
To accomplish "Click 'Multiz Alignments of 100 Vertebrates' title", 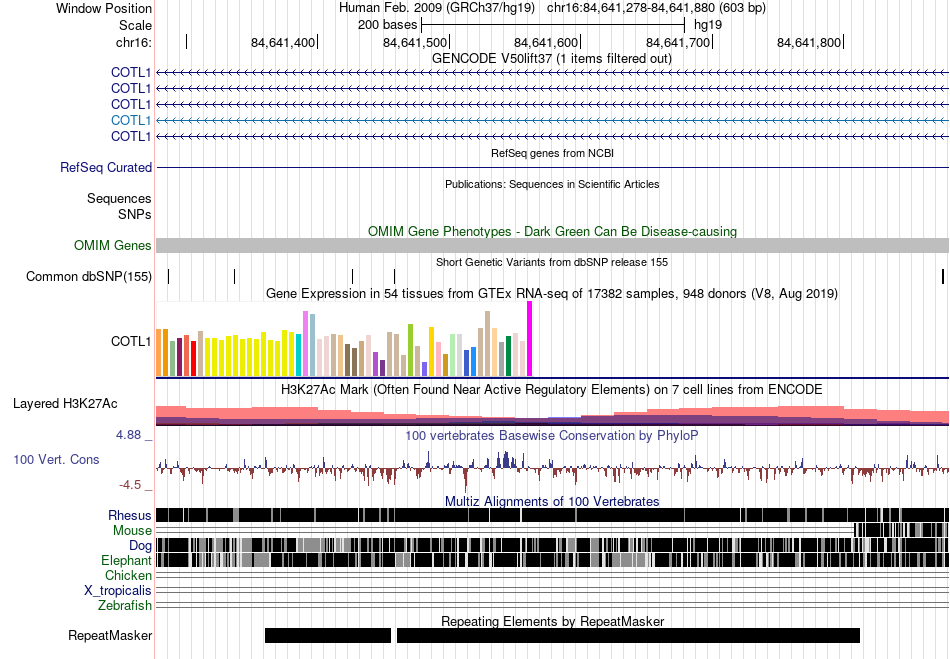I will (x=552, y=502).
